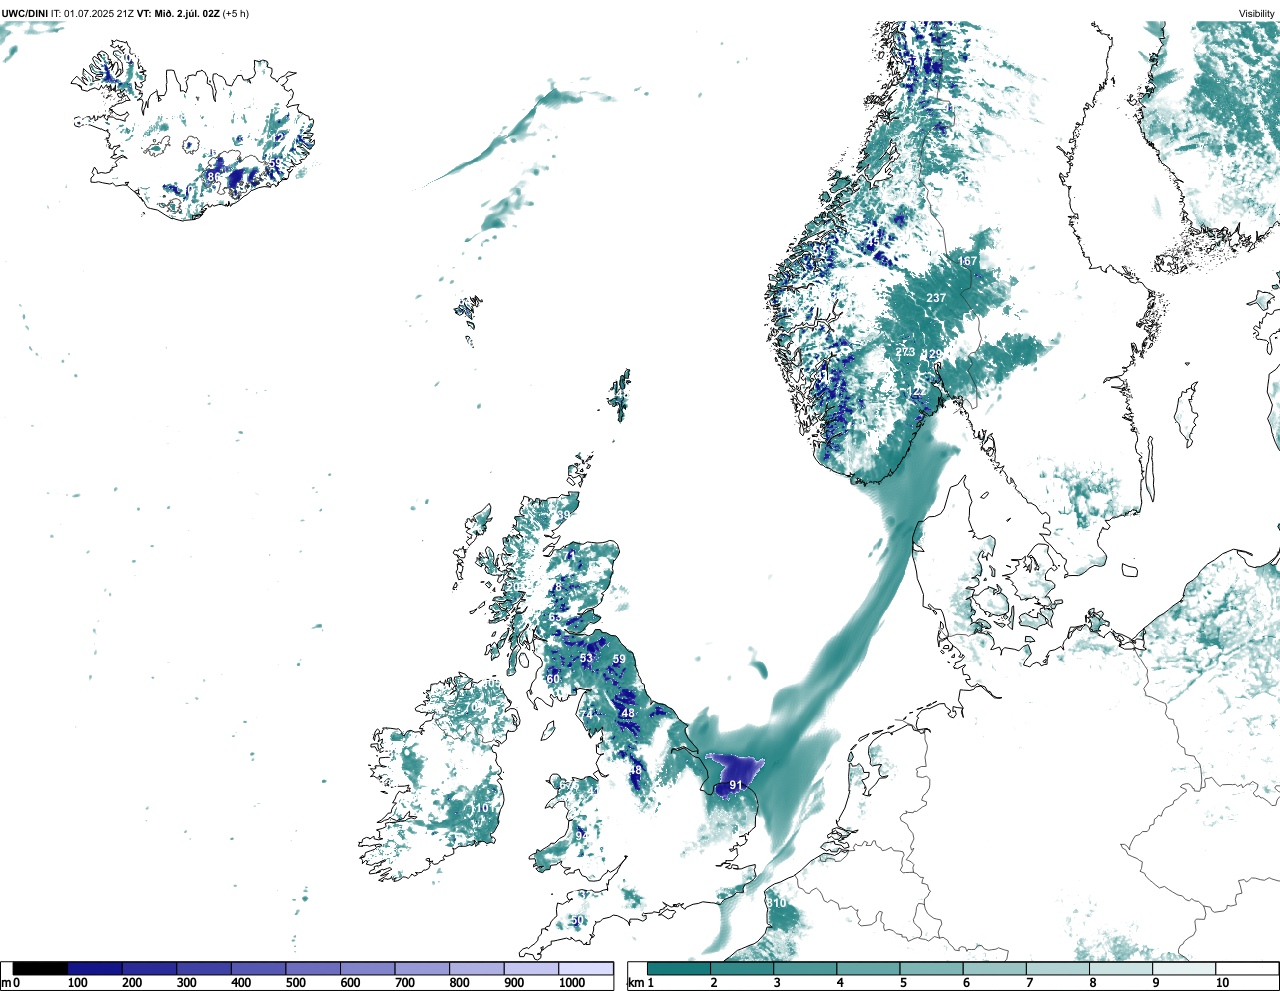
Task: Click the 237 visibility value over Scandinavia
Action: tap(936, 298)
